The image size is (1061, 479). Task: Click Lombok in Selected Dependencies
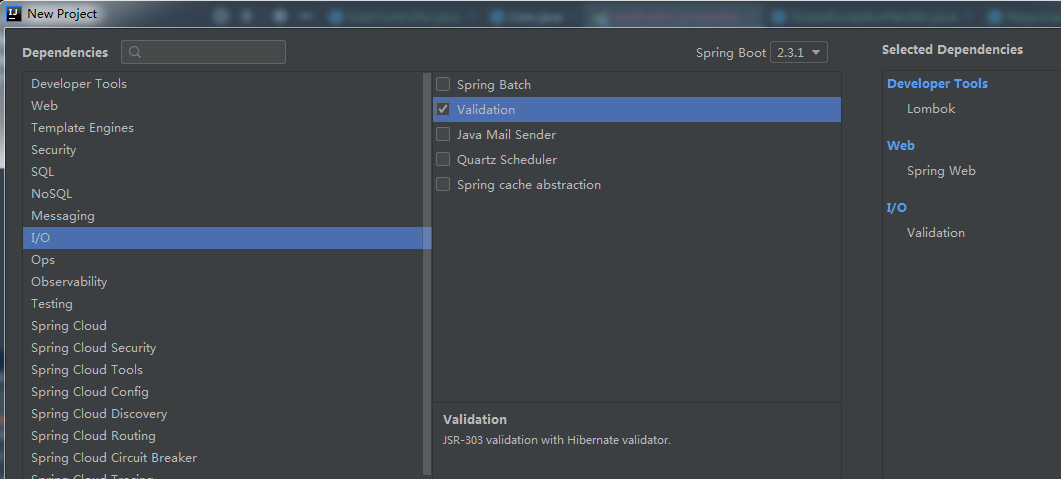[930, 109]
